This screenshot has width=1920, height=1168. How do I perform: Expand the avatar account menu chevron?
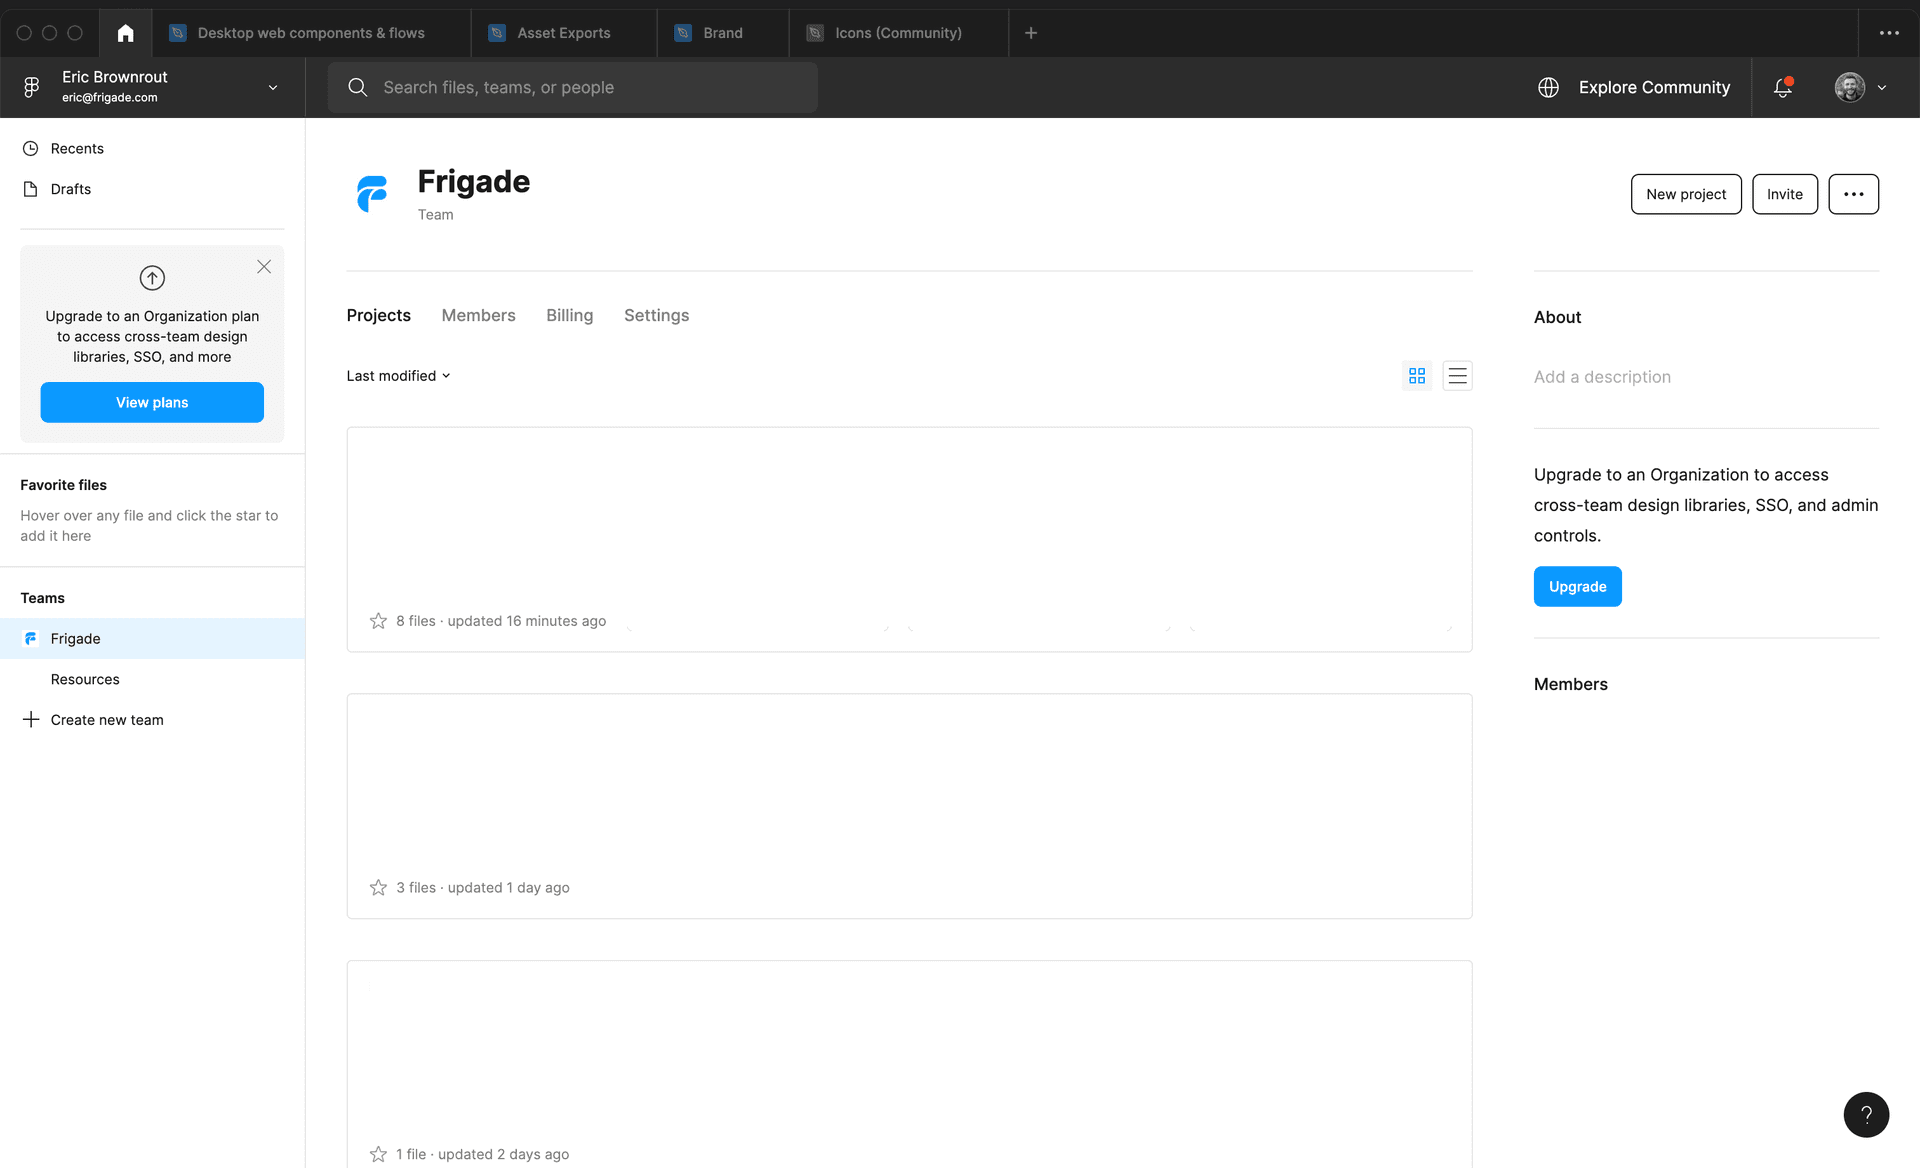[1882, 88]
